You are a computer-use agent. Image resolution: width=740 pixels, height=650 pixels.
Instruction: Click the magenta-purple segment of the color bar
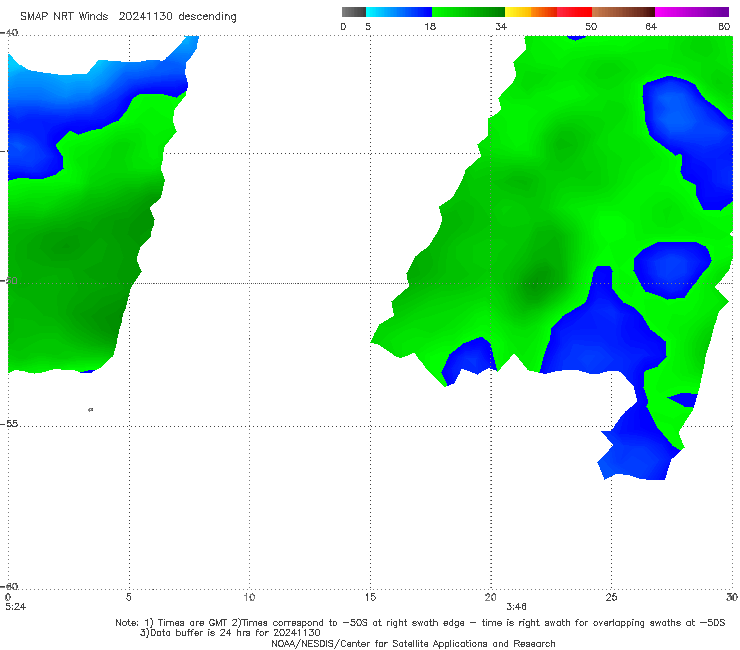(x=692, y=12)
